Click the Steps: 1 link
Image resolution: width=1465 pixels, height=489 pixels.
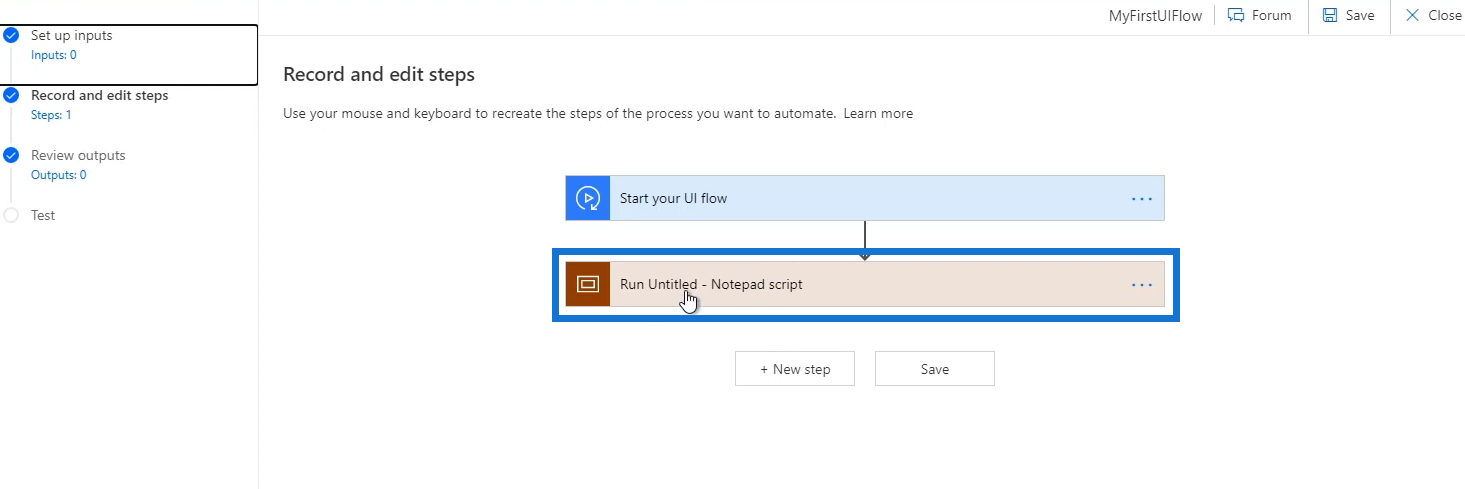tap(51, 115)
